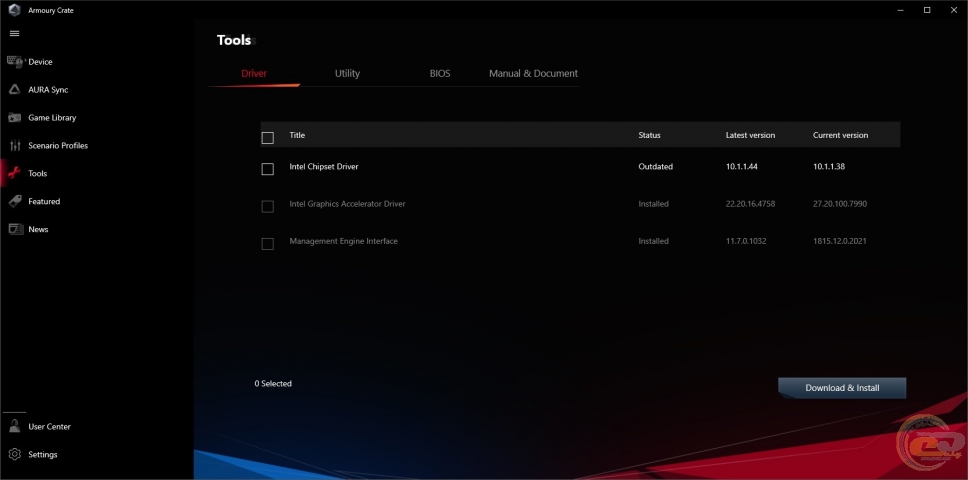Check the Intel Chipset Driver checkbox
Image resolution: width=968 pixels, height=480 pixels.
point(267,169)
